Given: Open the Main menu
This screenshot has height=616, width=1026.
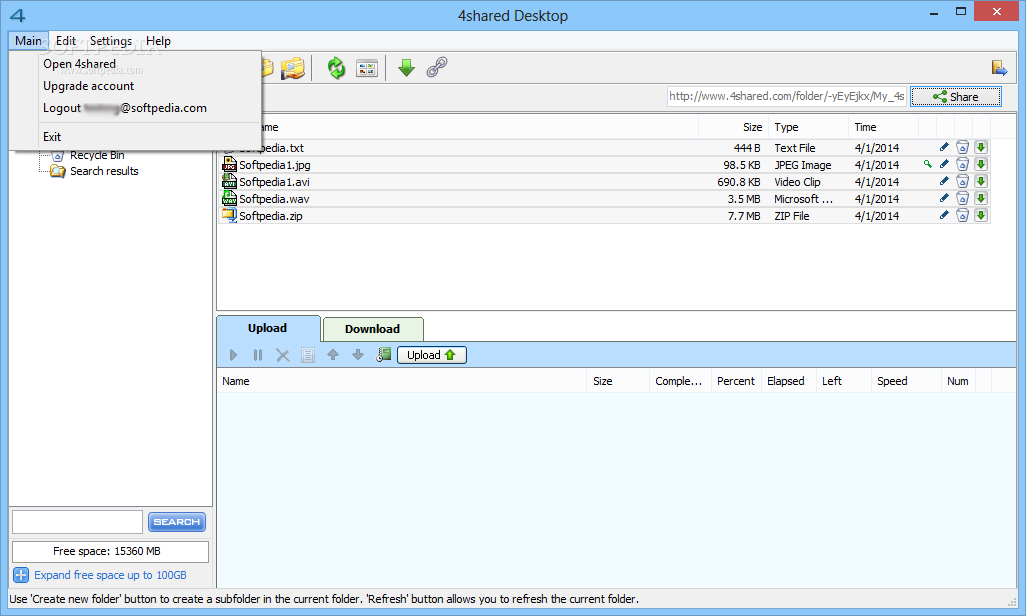Looking at the screenshot, I should point(28,41).
